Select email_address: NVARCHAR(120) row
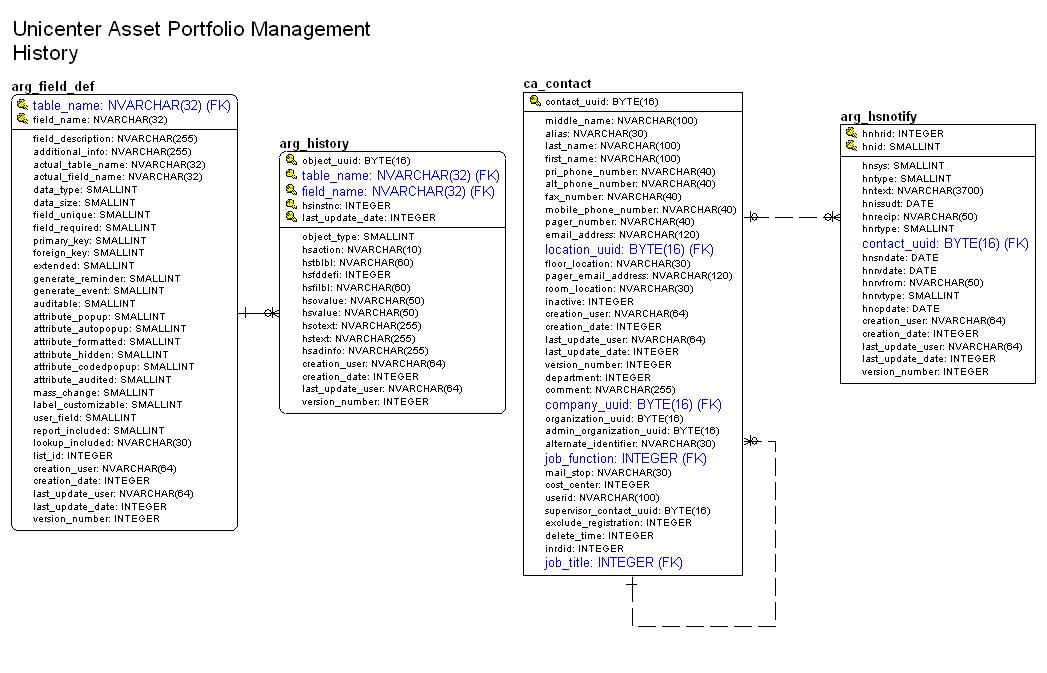The height and width of the screenshot is (673, 1047). [622, 234]
